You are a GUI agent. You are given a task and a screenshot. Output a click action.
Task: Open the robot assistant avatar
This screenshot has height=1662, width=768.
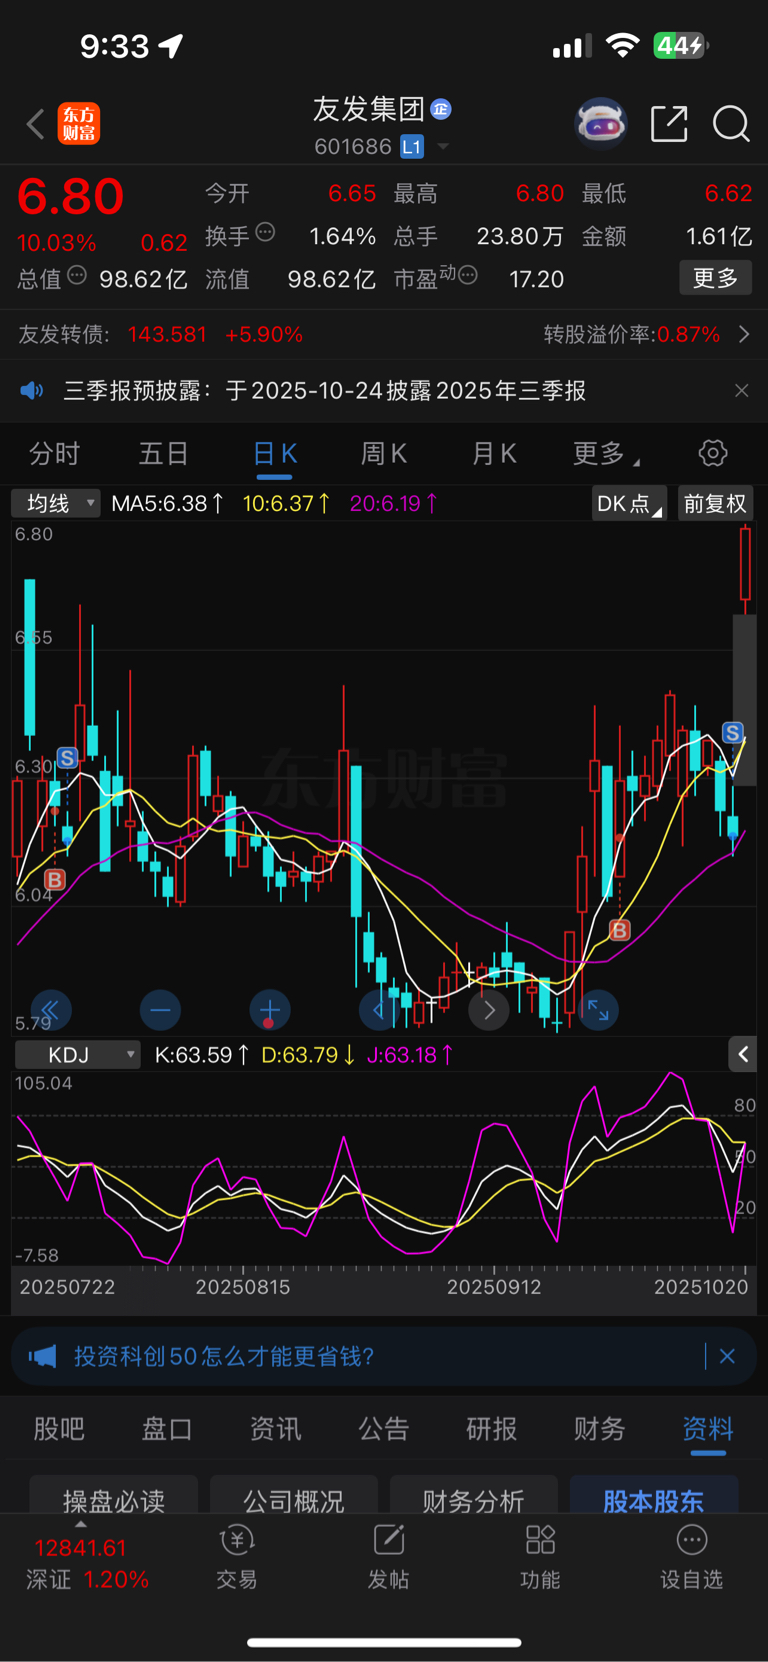[x=601, y=124]
